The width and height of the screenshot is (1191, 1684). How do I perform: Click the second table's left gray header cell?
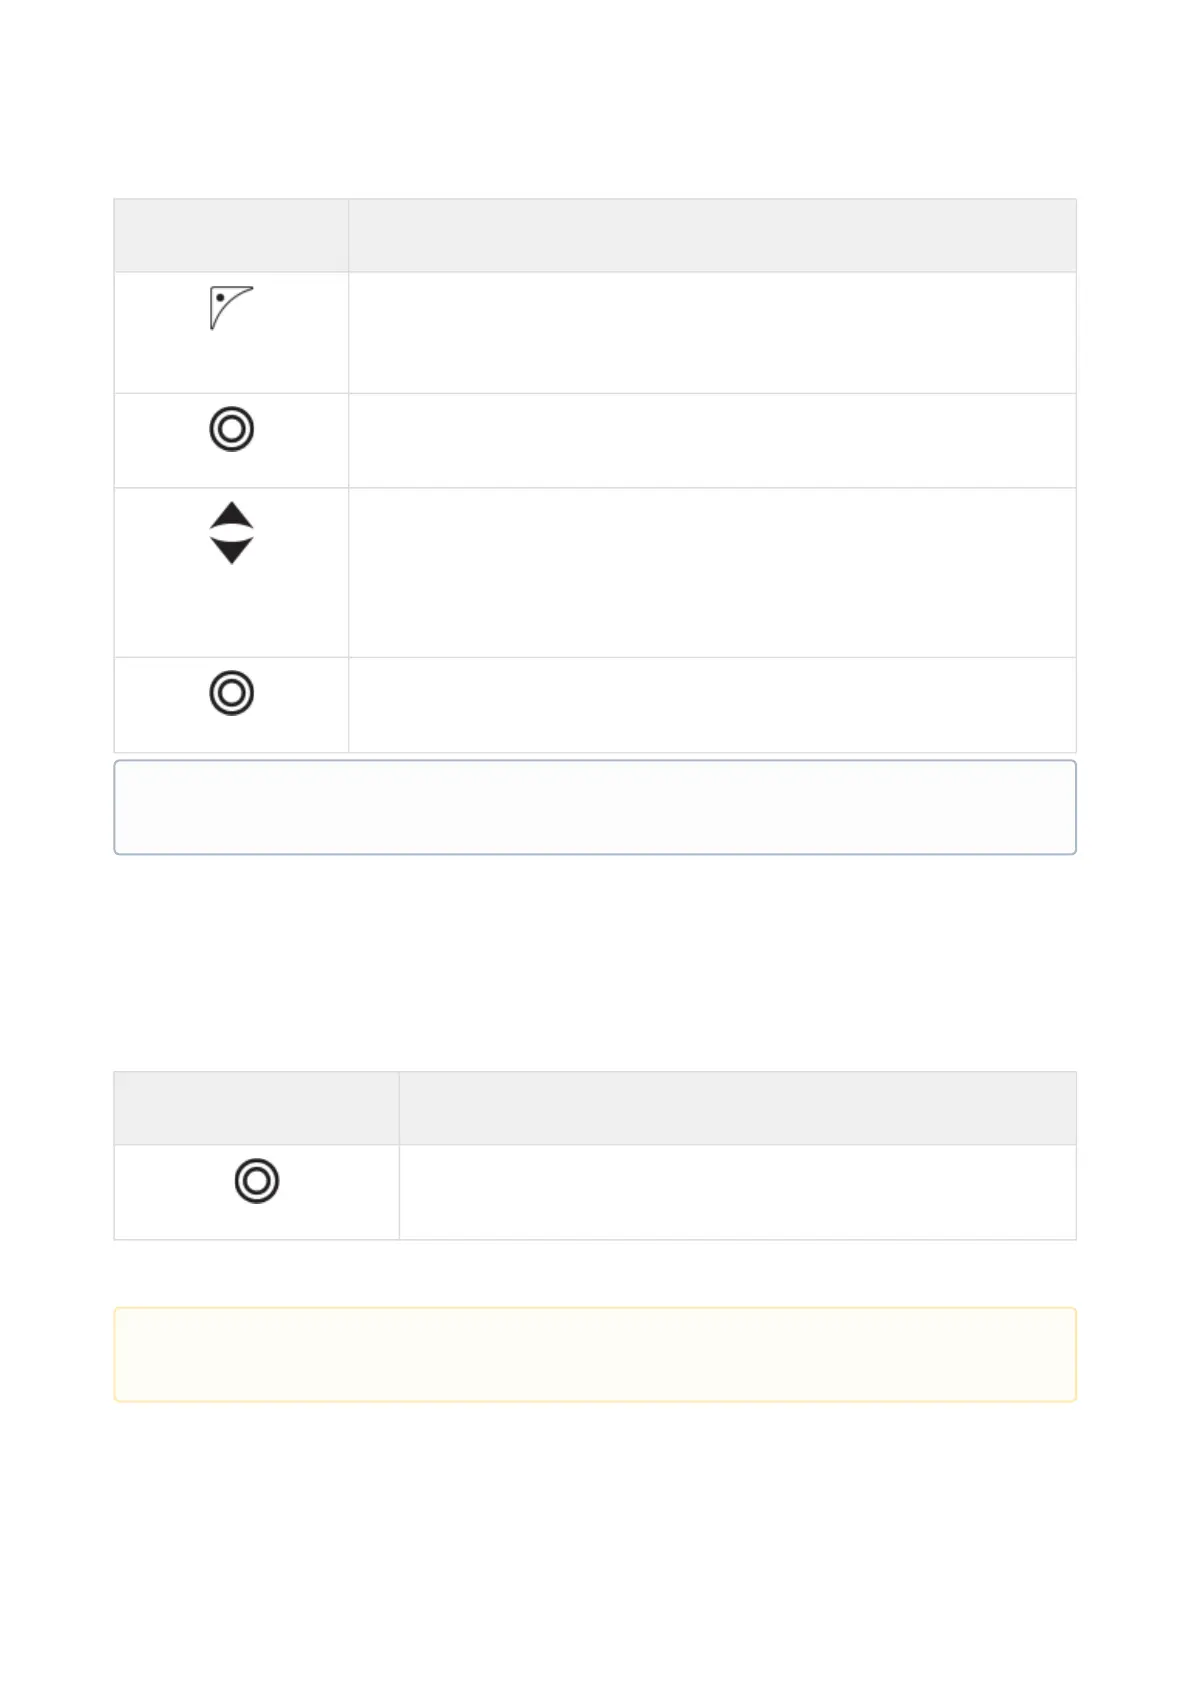coord(256,1108)
